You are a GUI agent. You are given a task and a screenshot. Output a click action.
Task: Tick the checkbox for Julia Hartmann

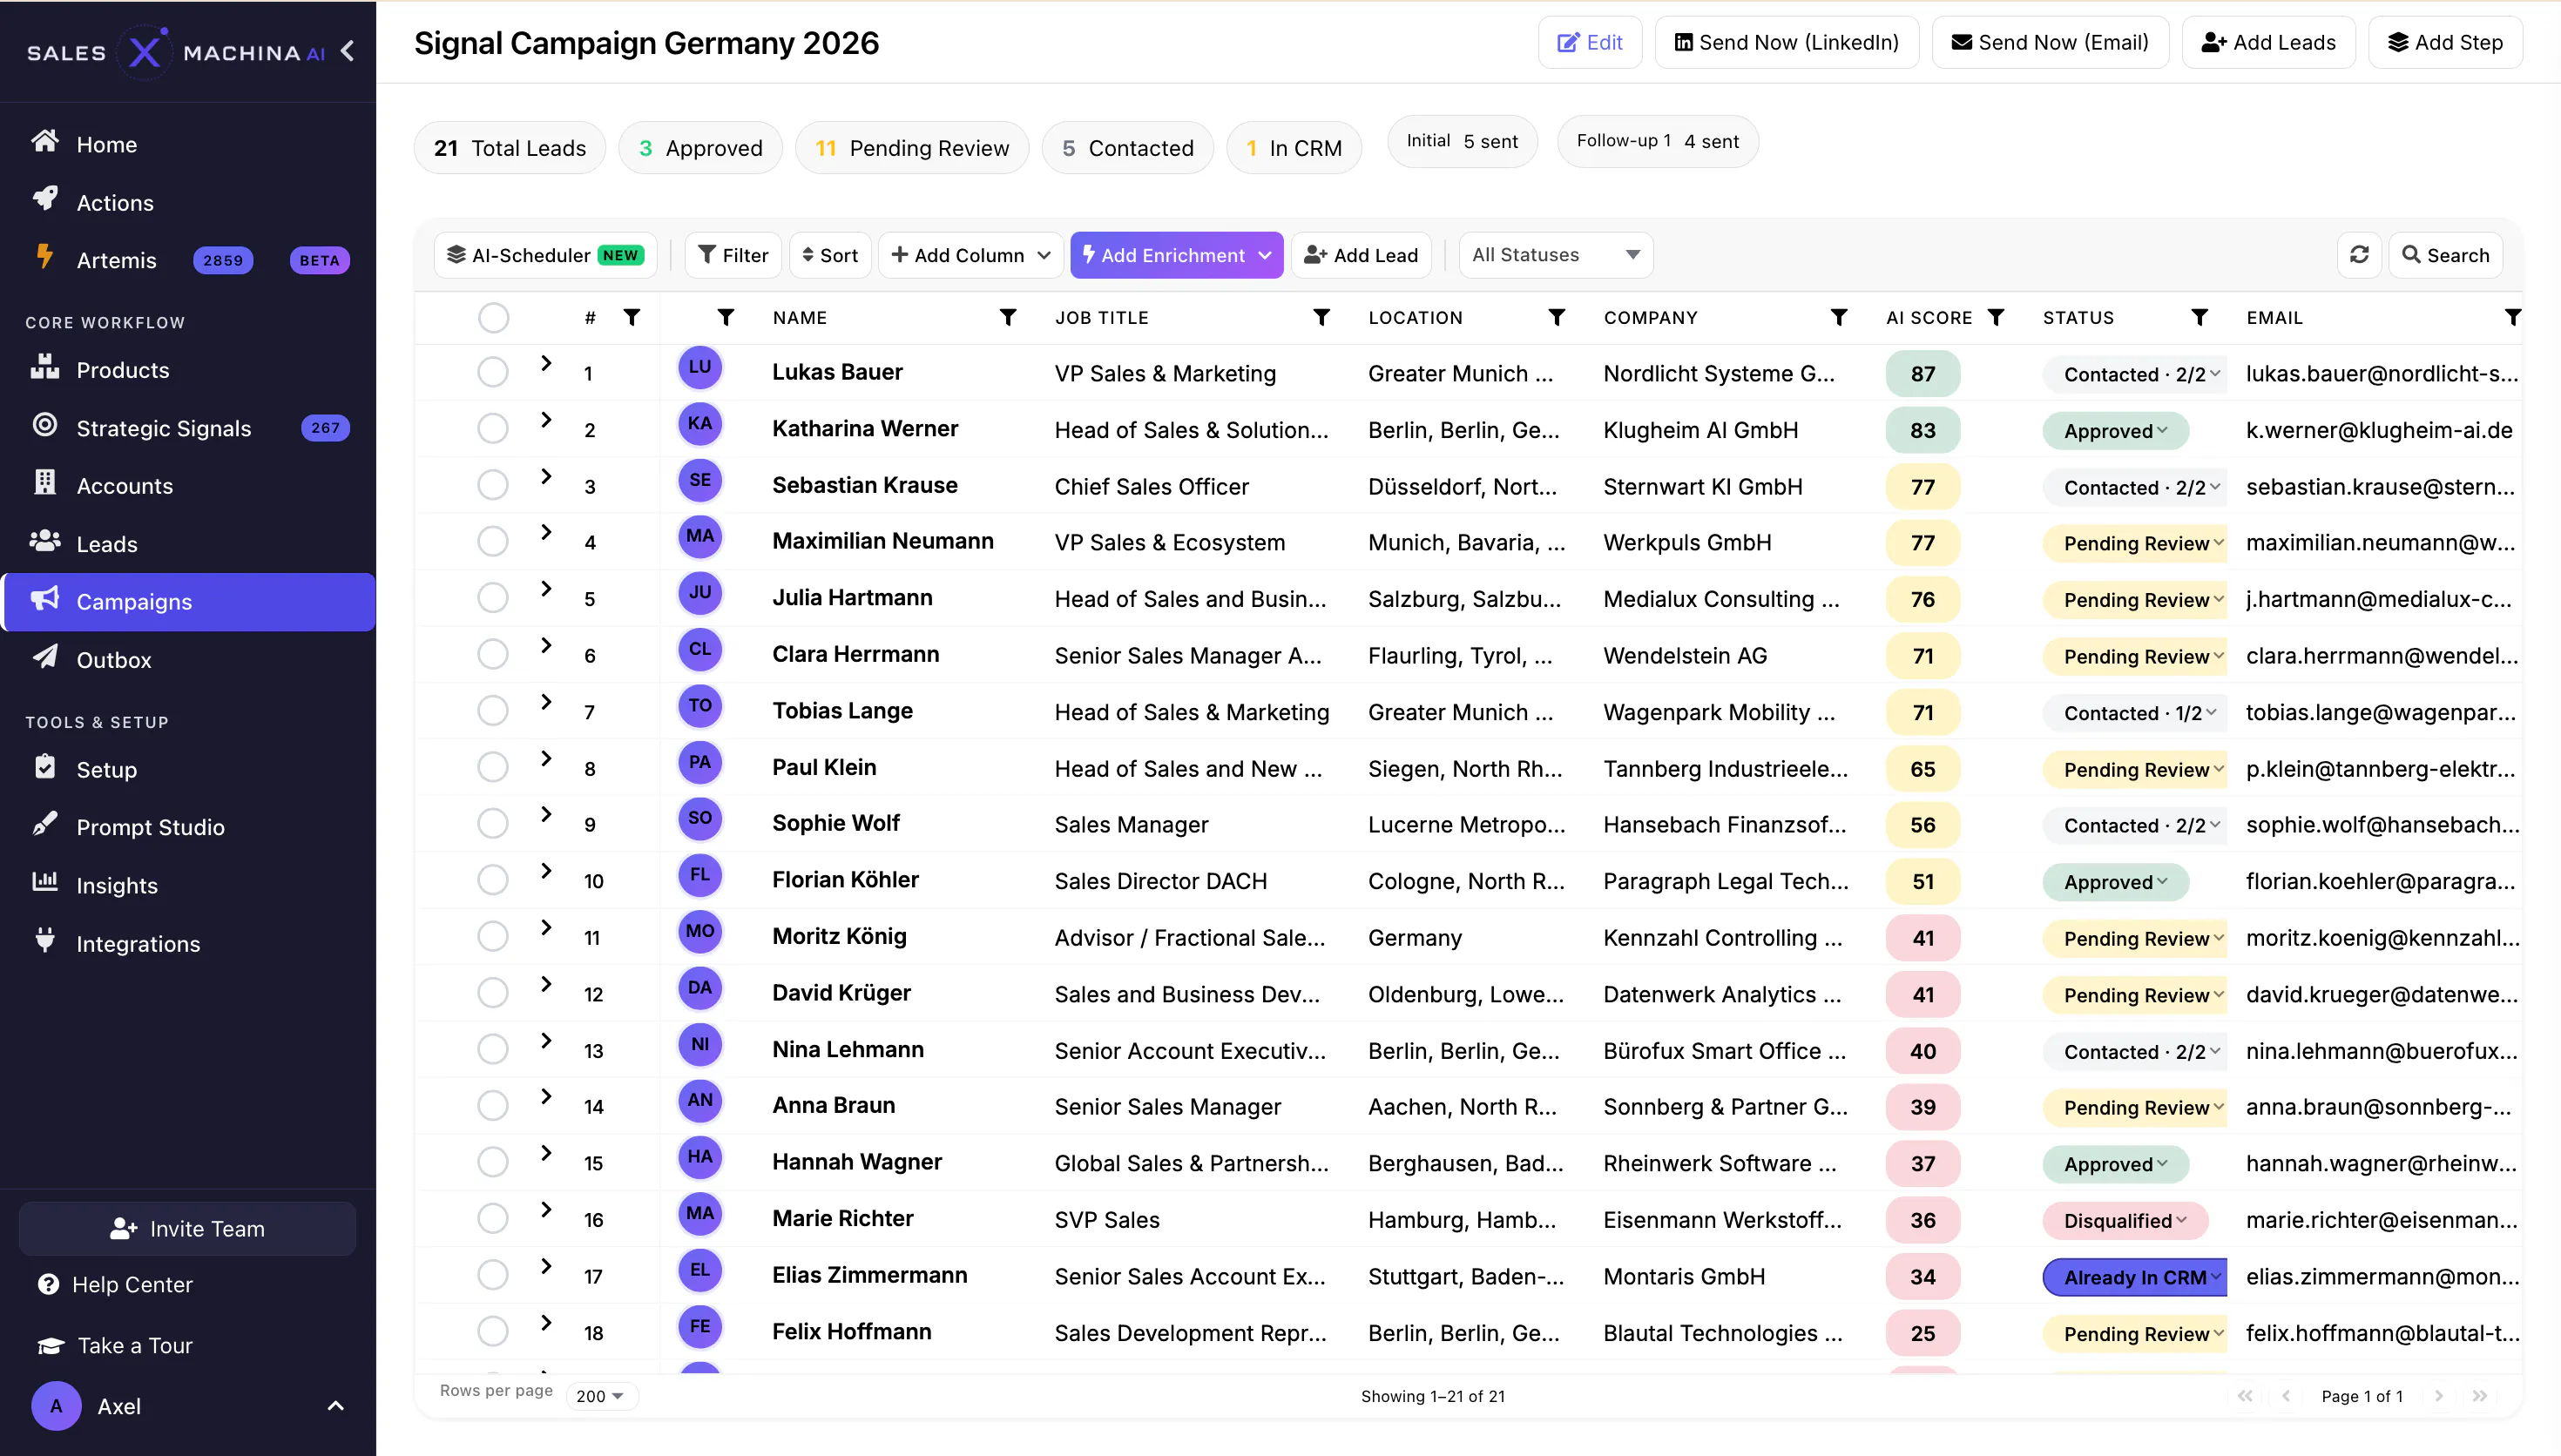pyautogui.click(x=493, y=598)
